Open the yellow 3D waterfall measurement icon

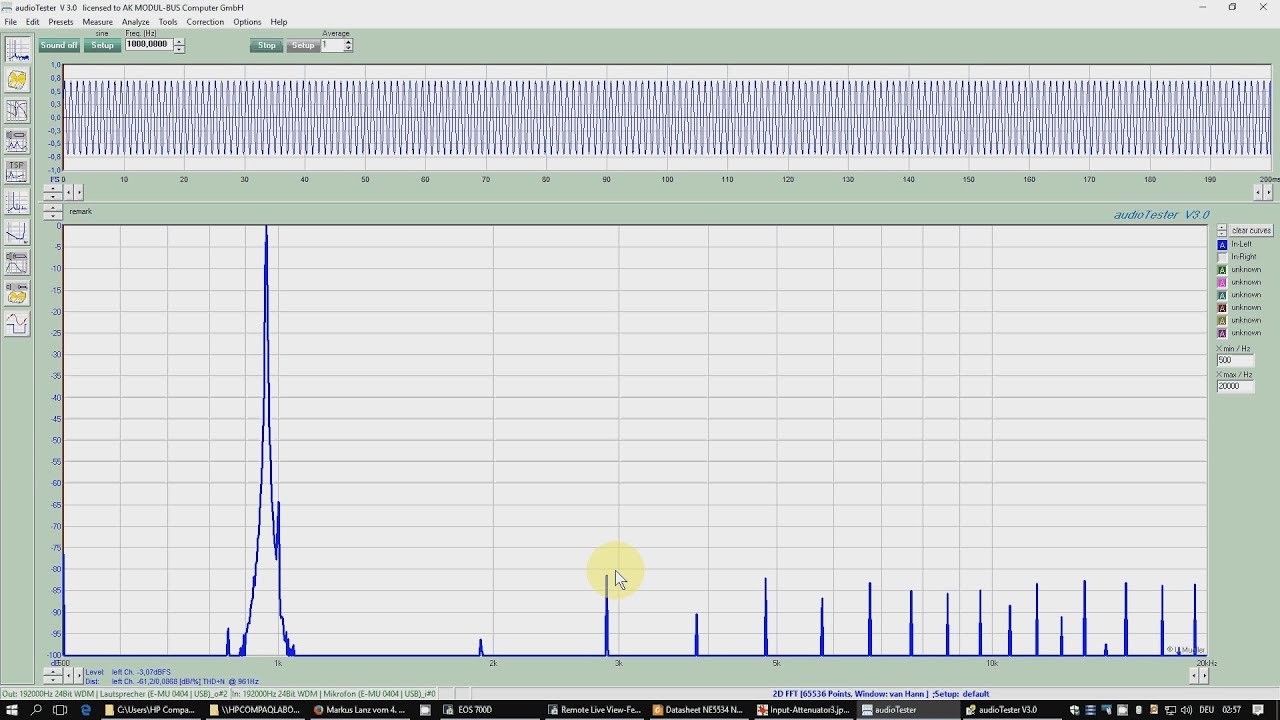pos(17,79)
